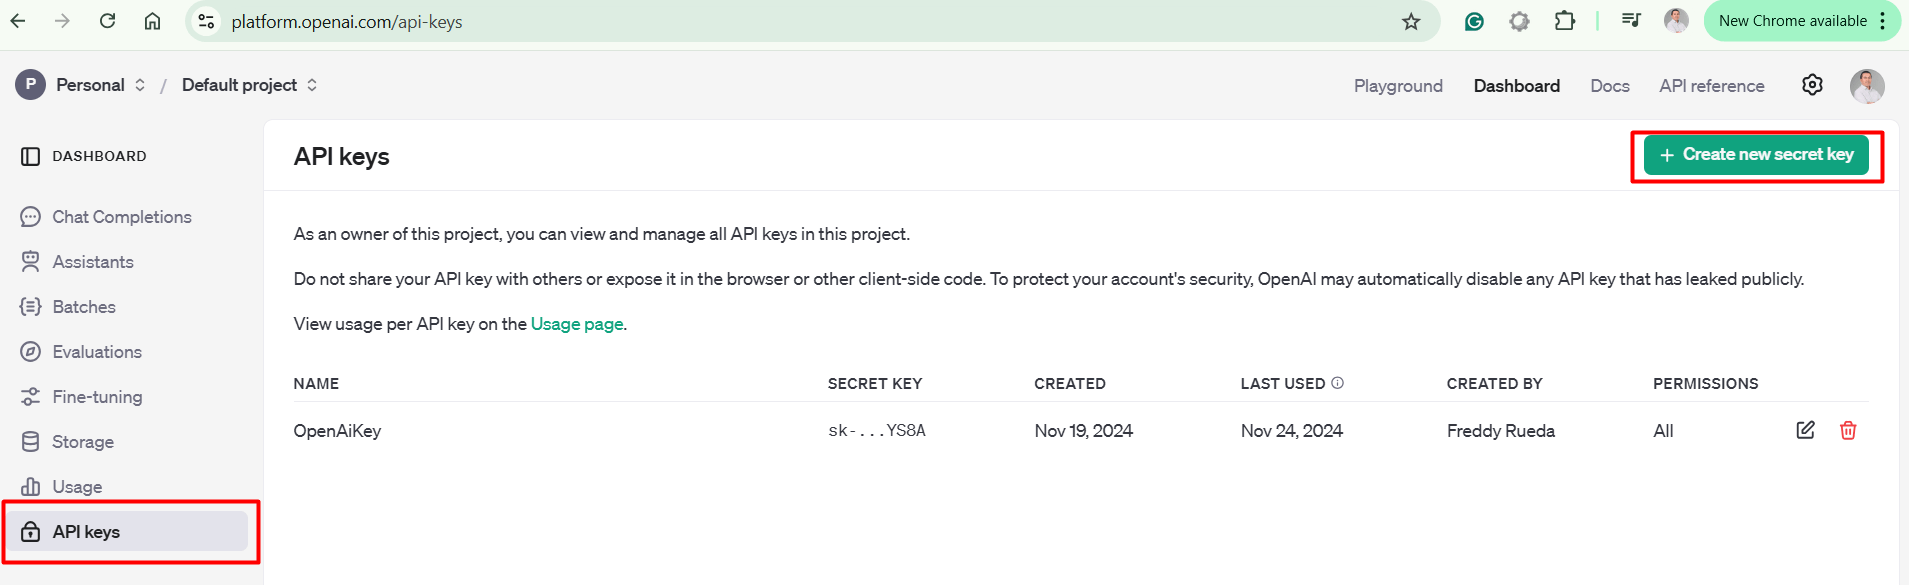Open Evaluations in sidebar
Viewport: 1909px width, 585px height.
97,352
